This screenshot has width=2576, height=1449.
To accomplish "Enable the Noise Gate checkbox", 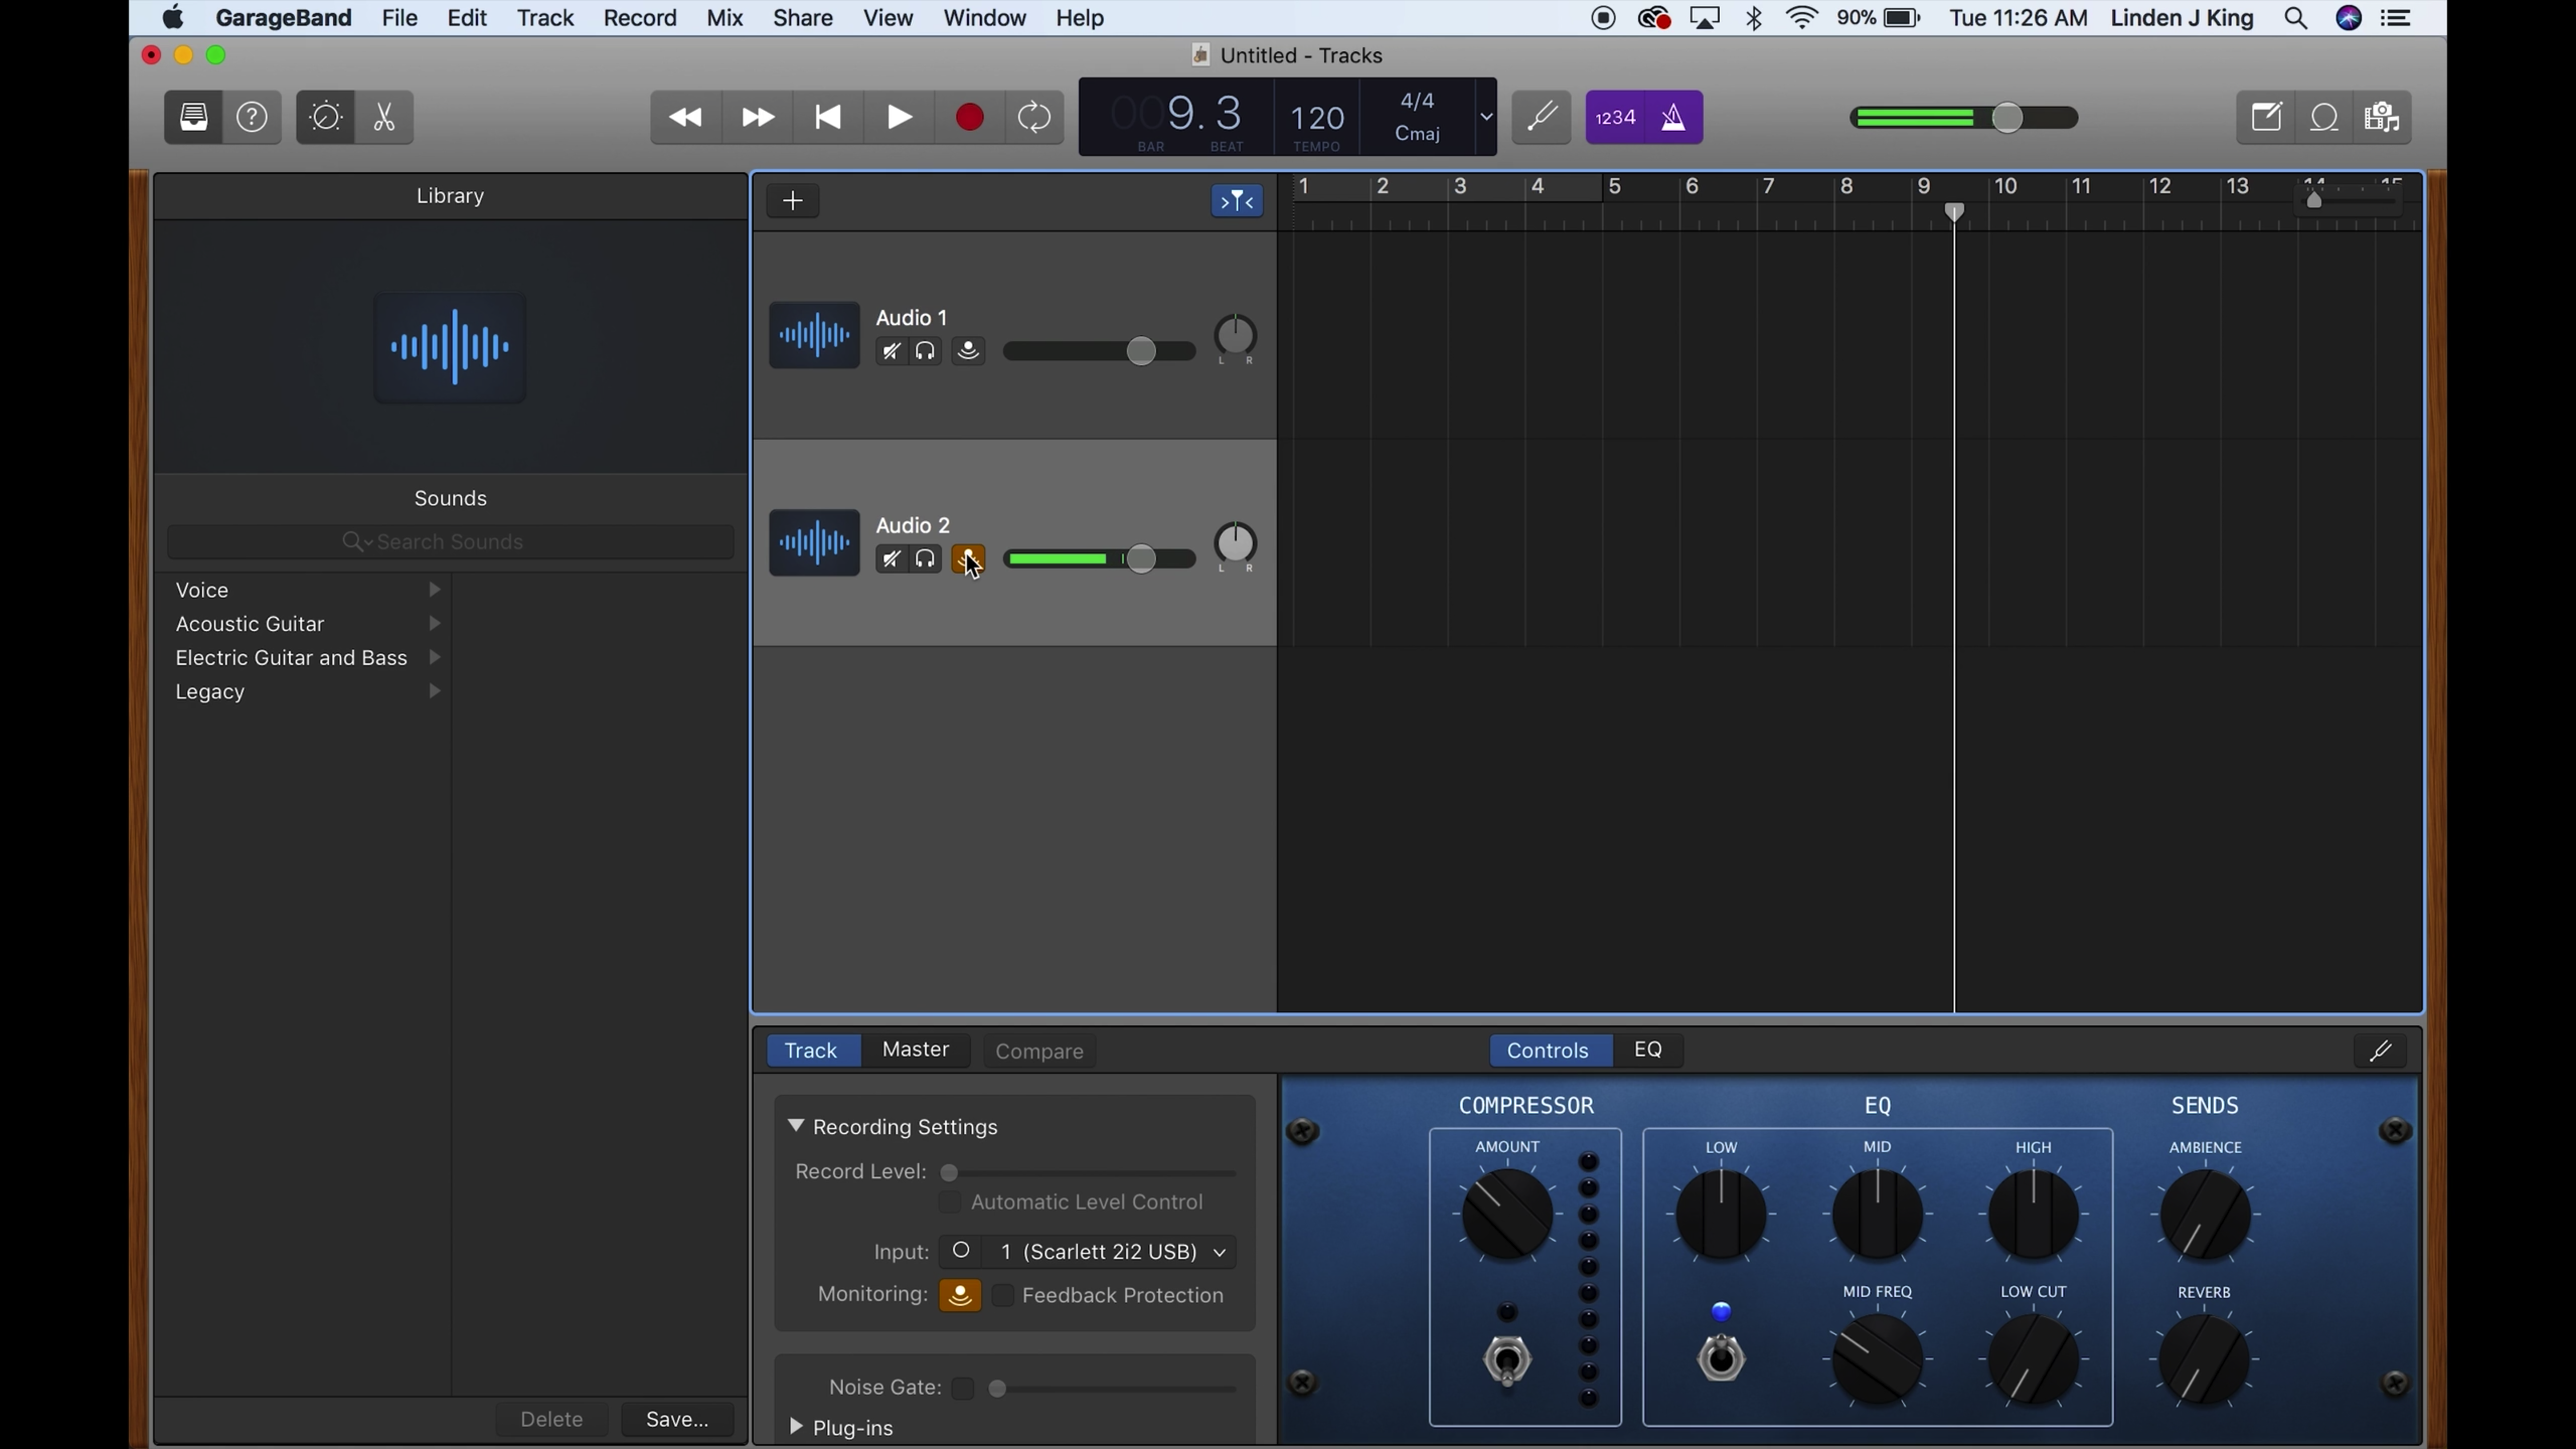I will (x=963, y=1388).
